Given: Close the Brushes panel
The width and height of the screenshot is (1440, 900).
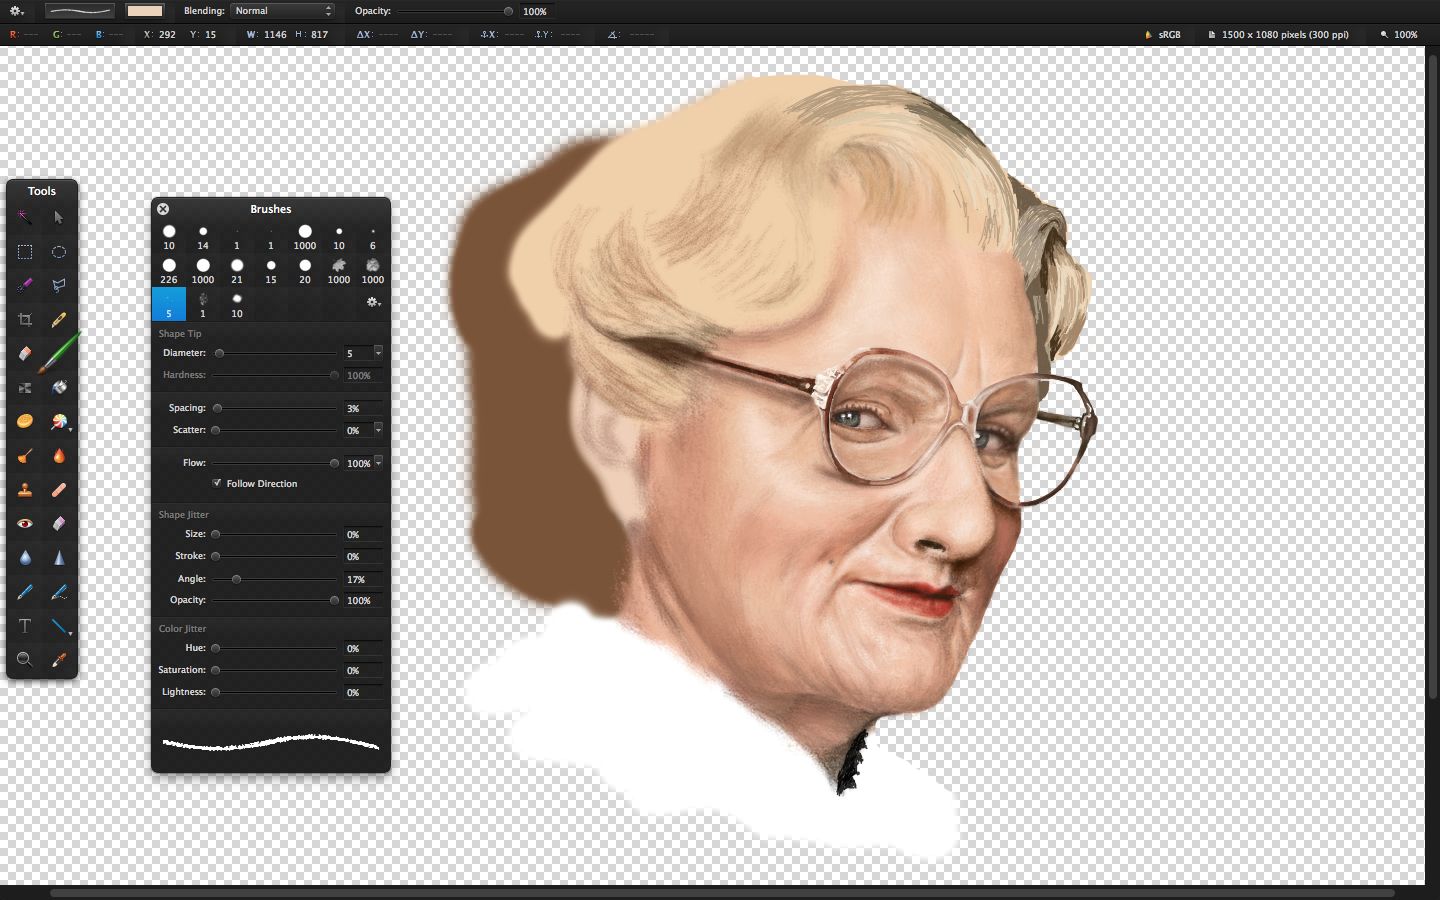Looking at the screenshot, I should click(163, 209).
